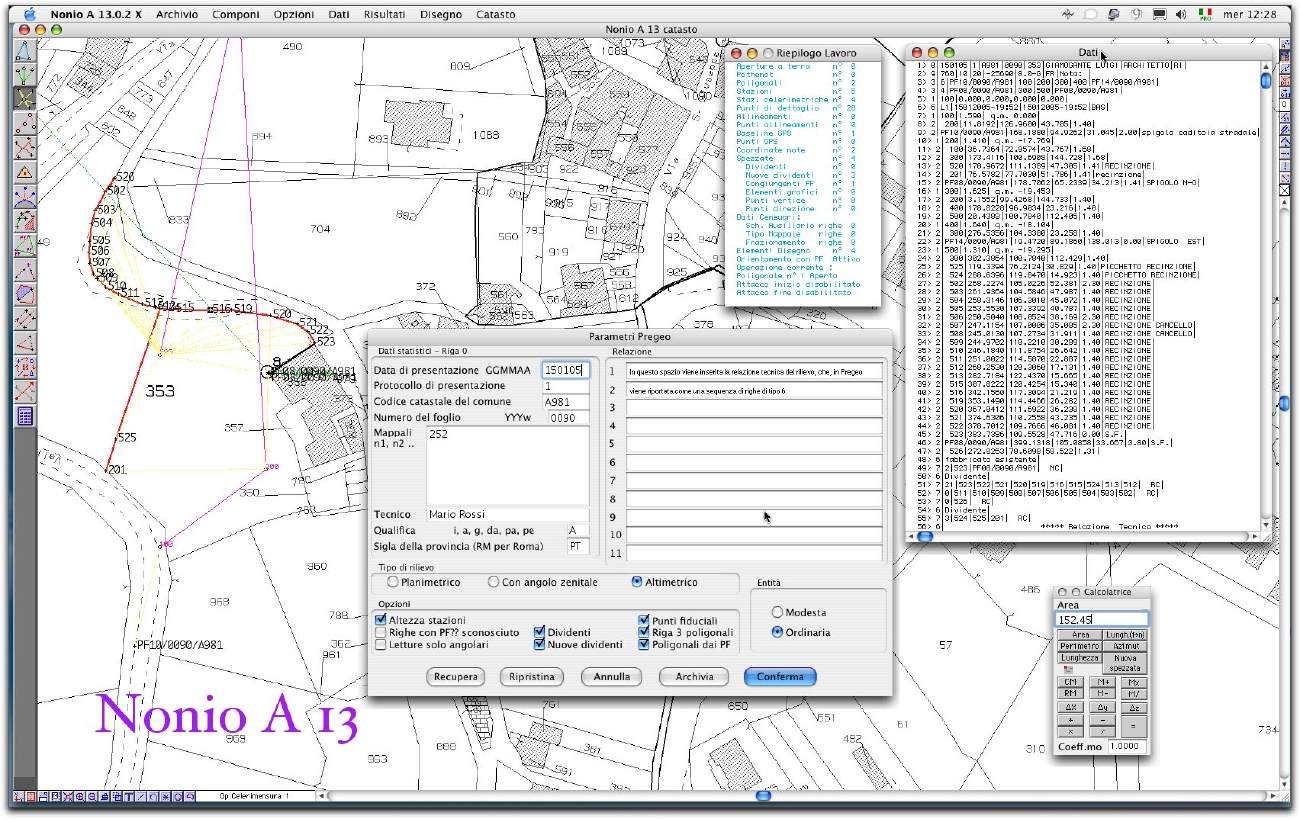Click the asterisk icon in bottom toolbar

[165, 797]
